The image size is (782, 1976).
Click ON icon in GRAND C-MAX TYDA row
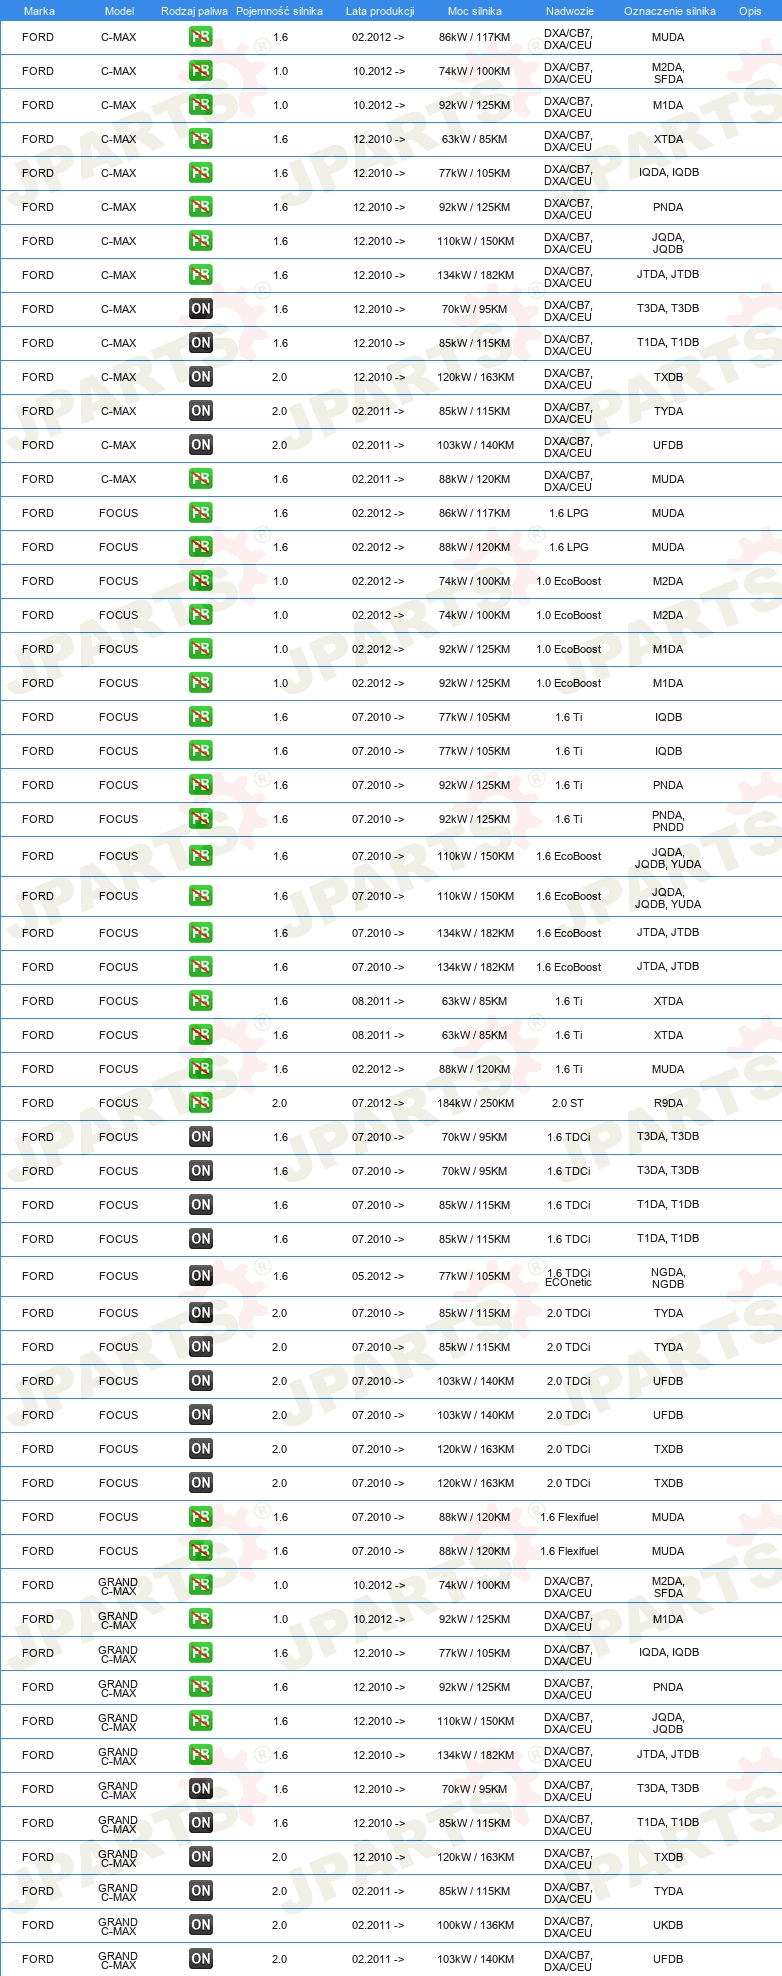[x=201, y=1891]
